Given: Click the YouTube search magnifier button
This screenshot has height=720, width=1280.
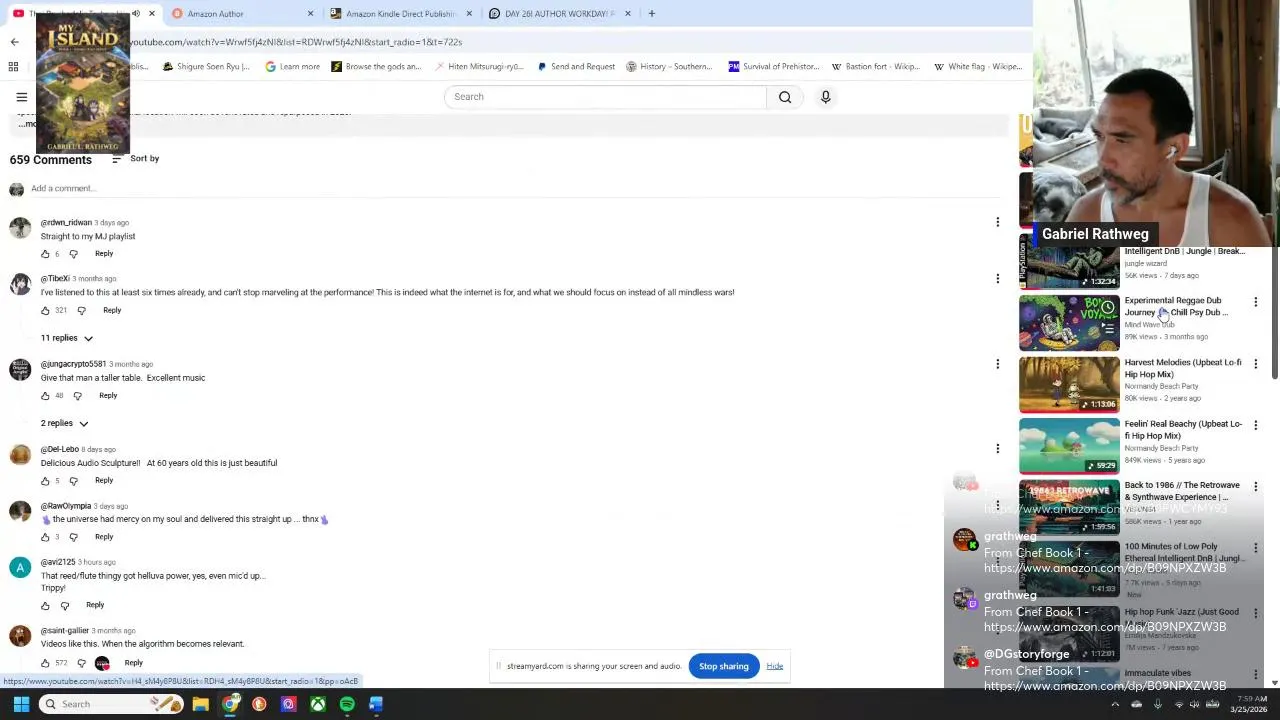Looking at the screenshot, I should [785, 97].
